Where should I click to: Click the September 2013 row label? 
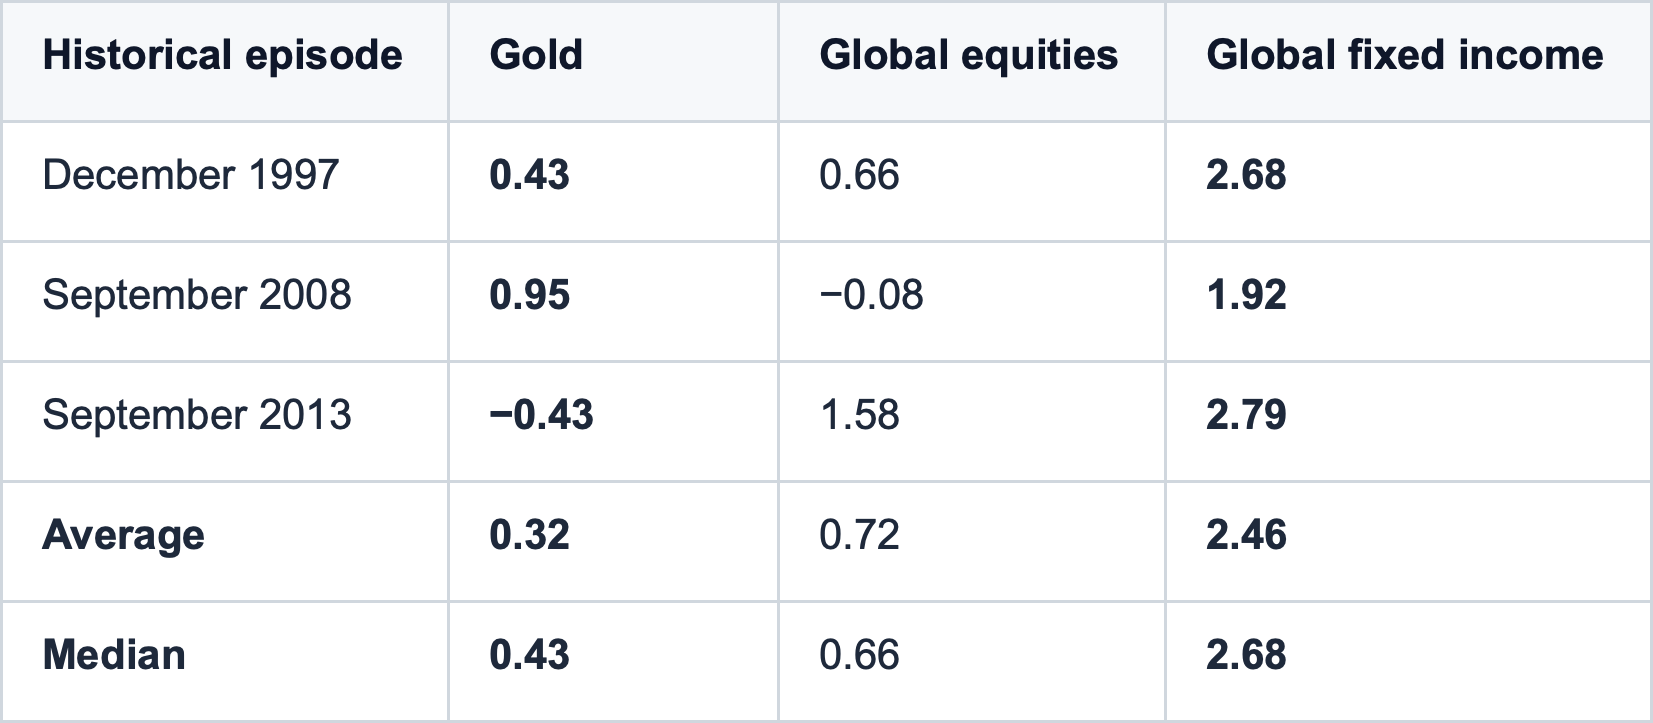tap(197, 415)
